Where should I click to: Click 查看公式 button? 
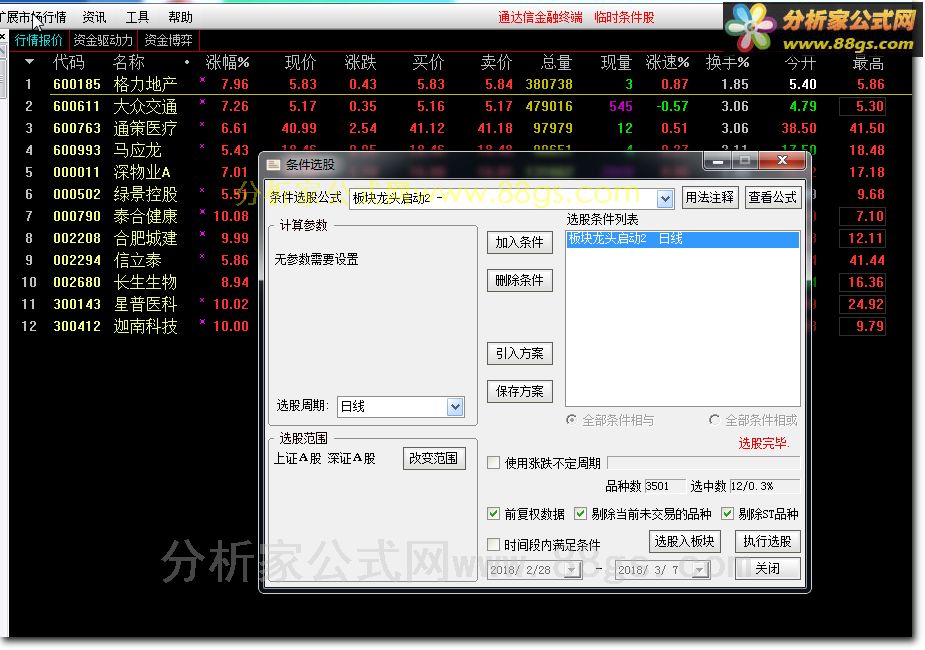[x=773, y=197]
